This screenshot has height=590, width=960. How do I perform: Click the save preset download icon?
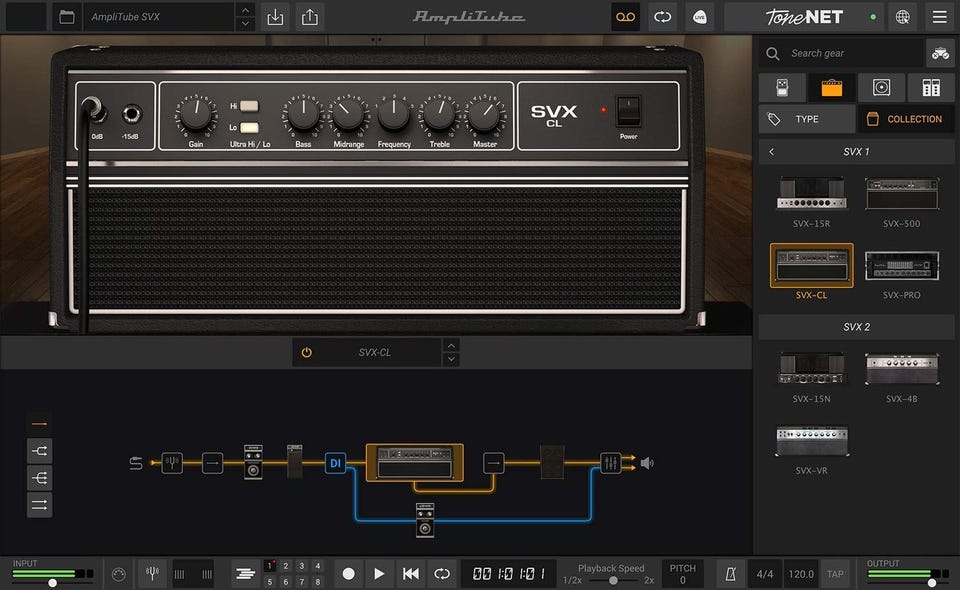pyautogui.click(x=275, y=17)
